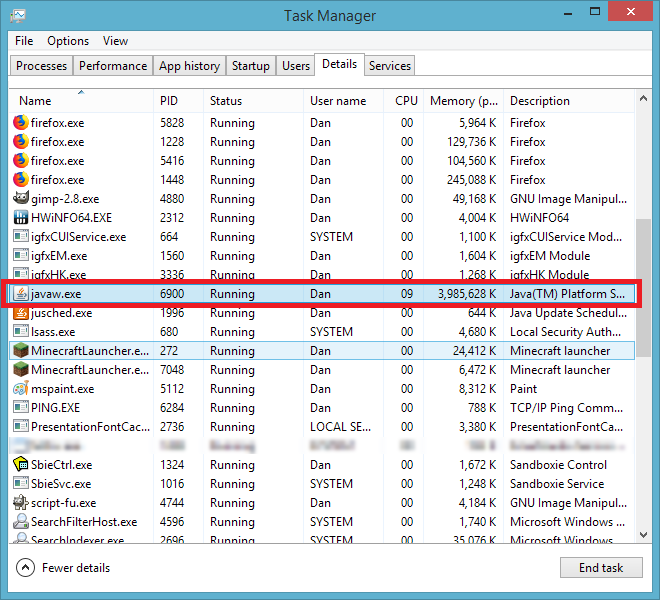
Task: Click the Task Manager title bar icon
Action: coord(19,16)
